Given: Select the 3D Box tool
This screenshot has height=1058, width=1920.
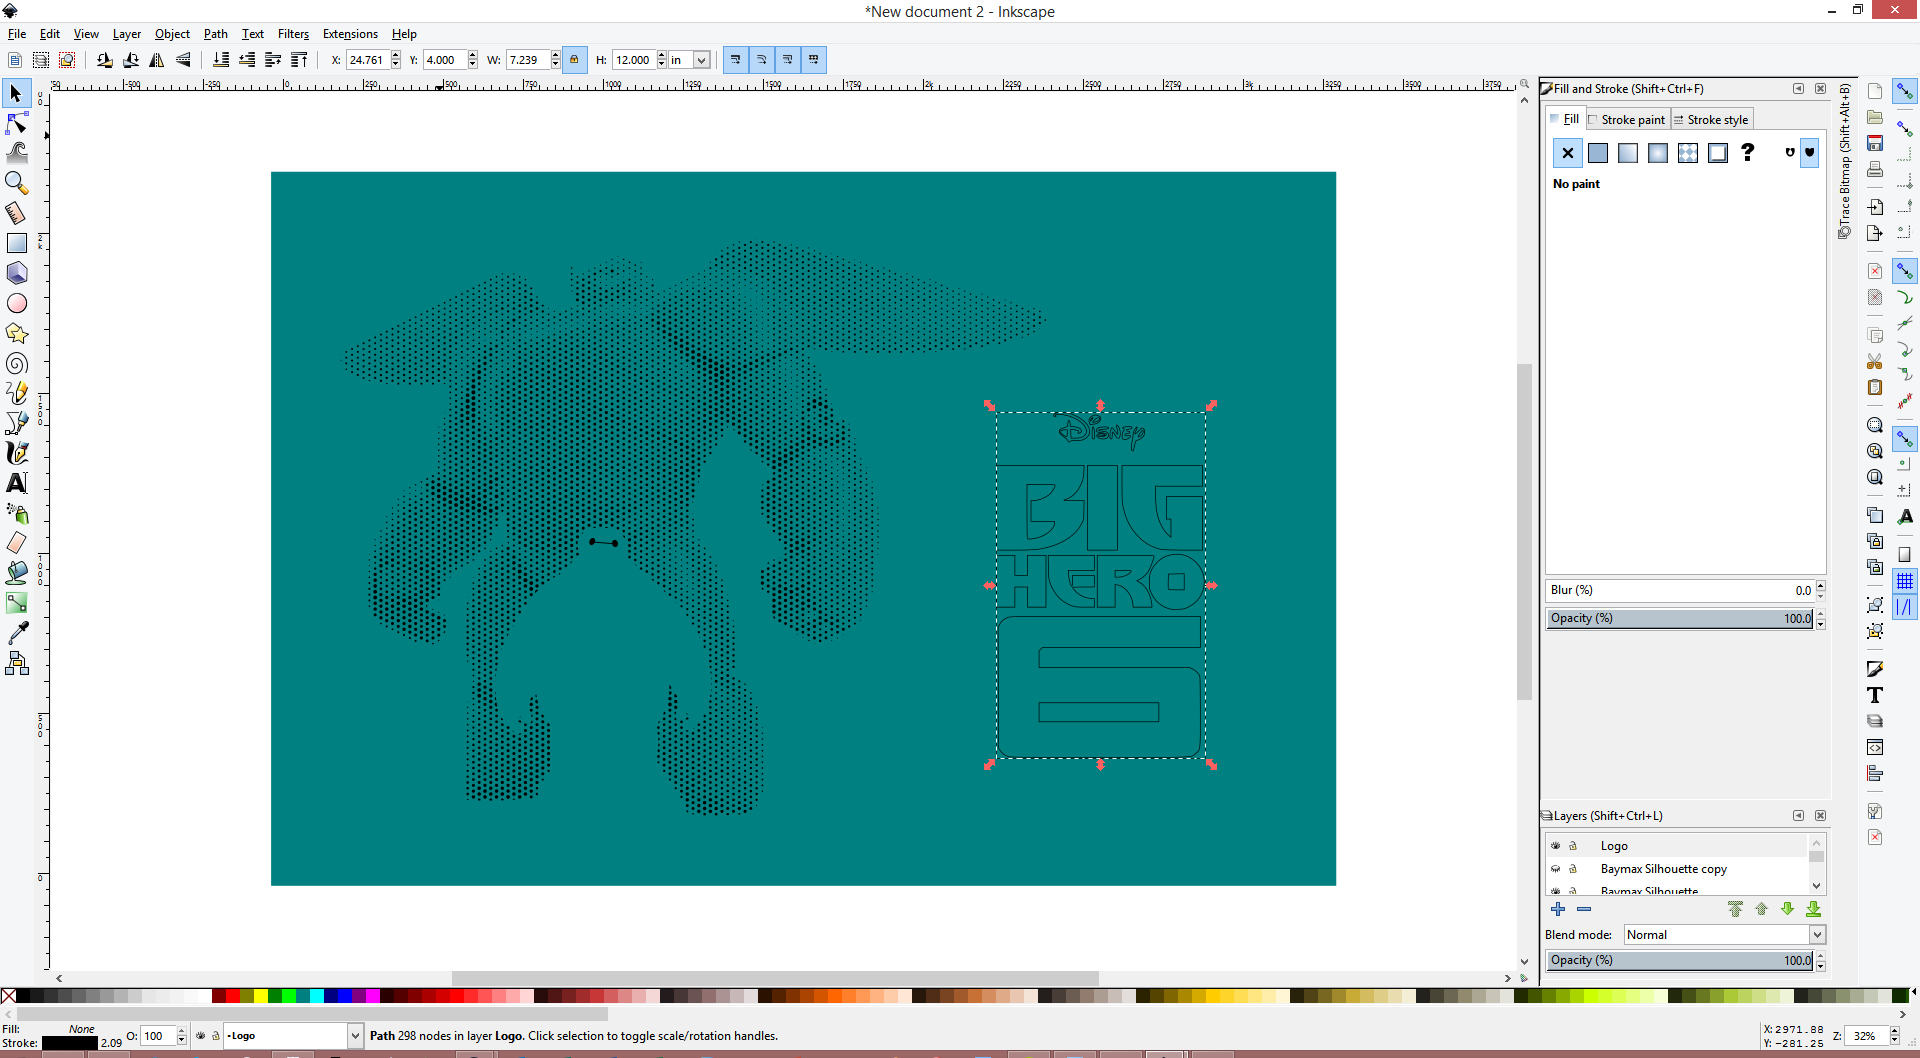Looking at the screenshot, I should [17, 273].
